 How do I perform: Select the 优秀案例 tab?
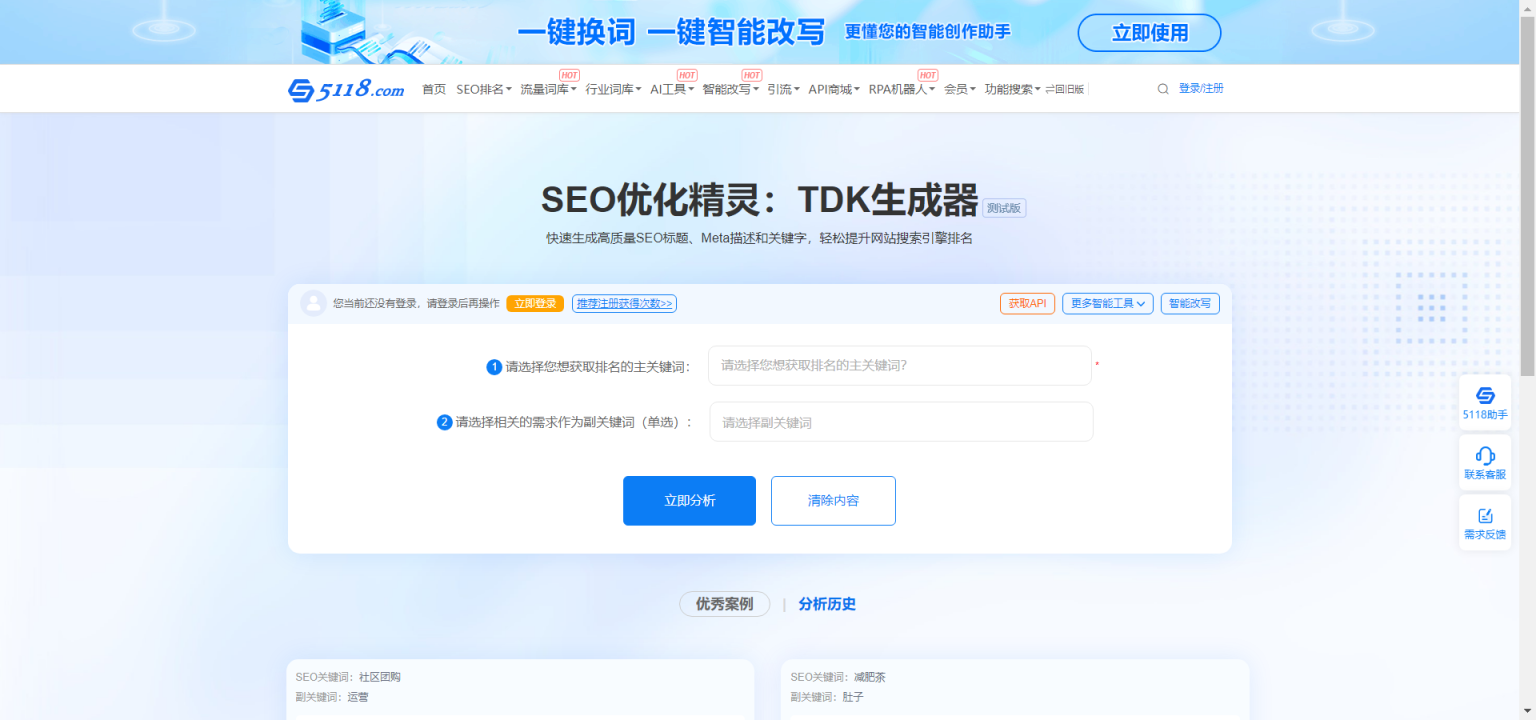pos(724,604)
